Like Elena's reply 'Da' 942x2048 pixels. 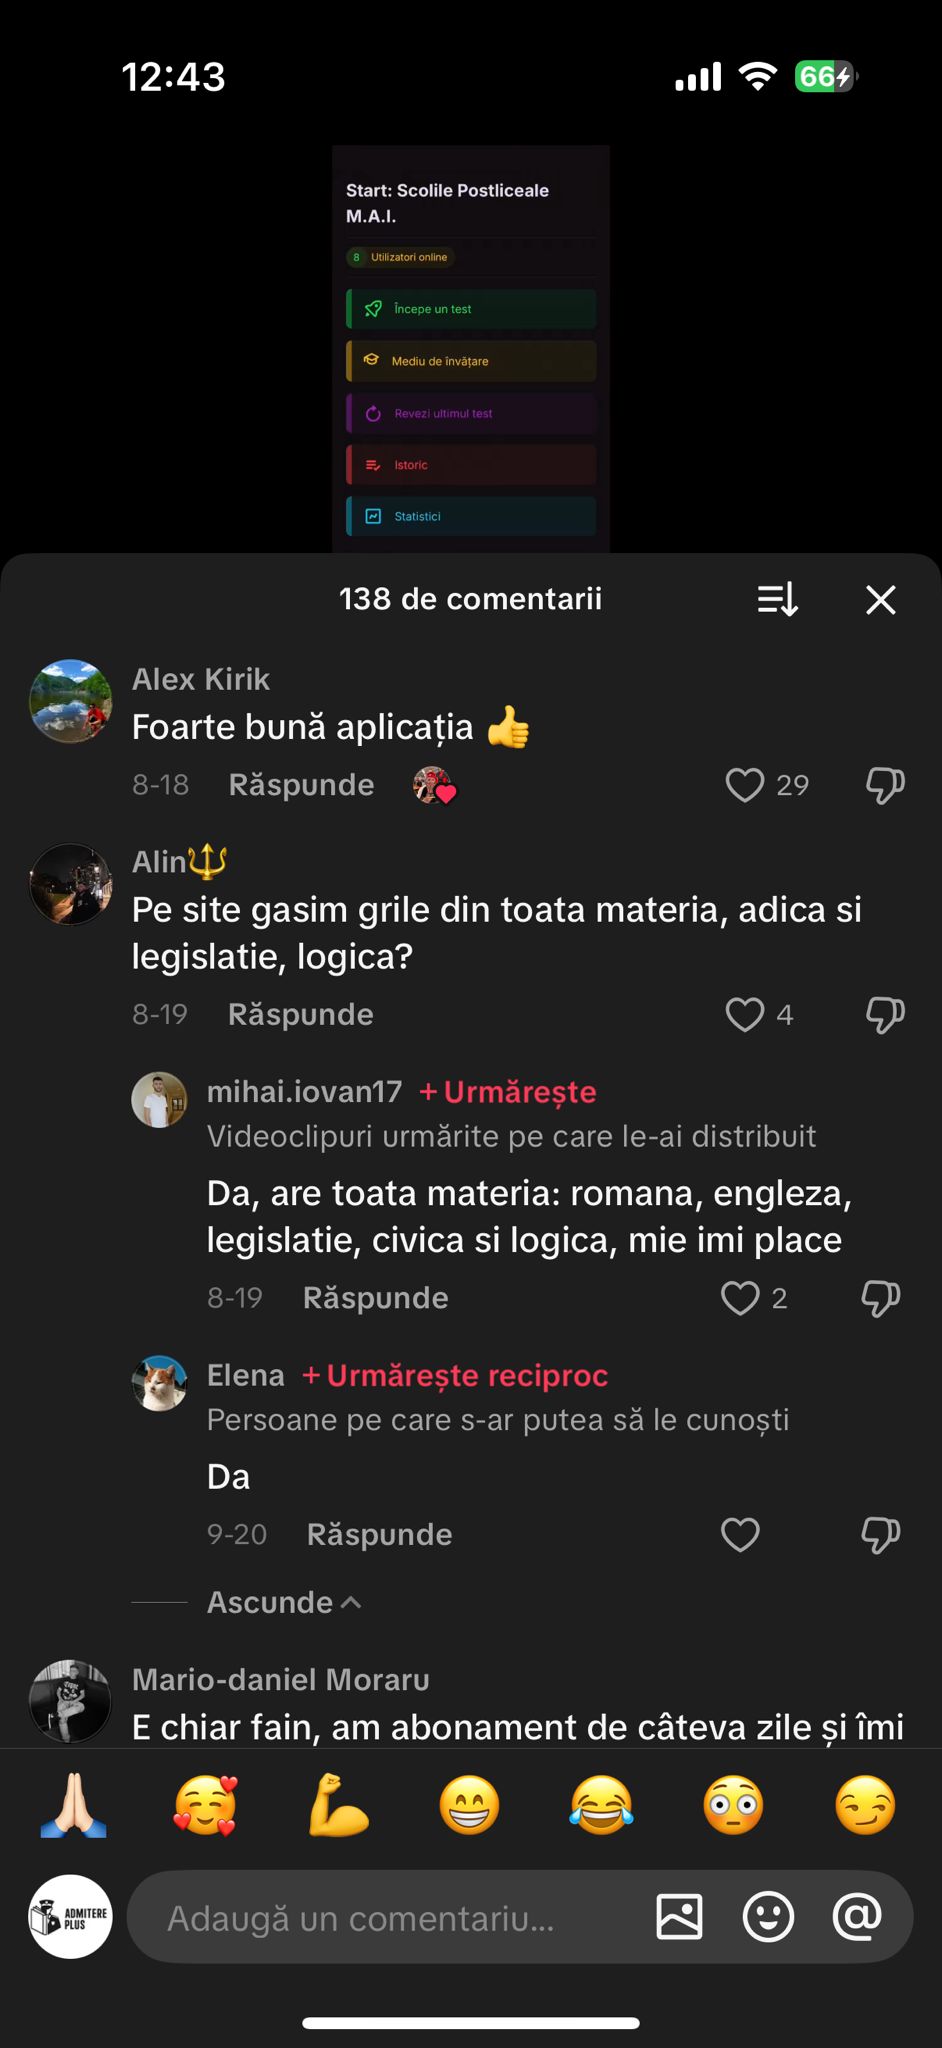(x=740, y=1534)
